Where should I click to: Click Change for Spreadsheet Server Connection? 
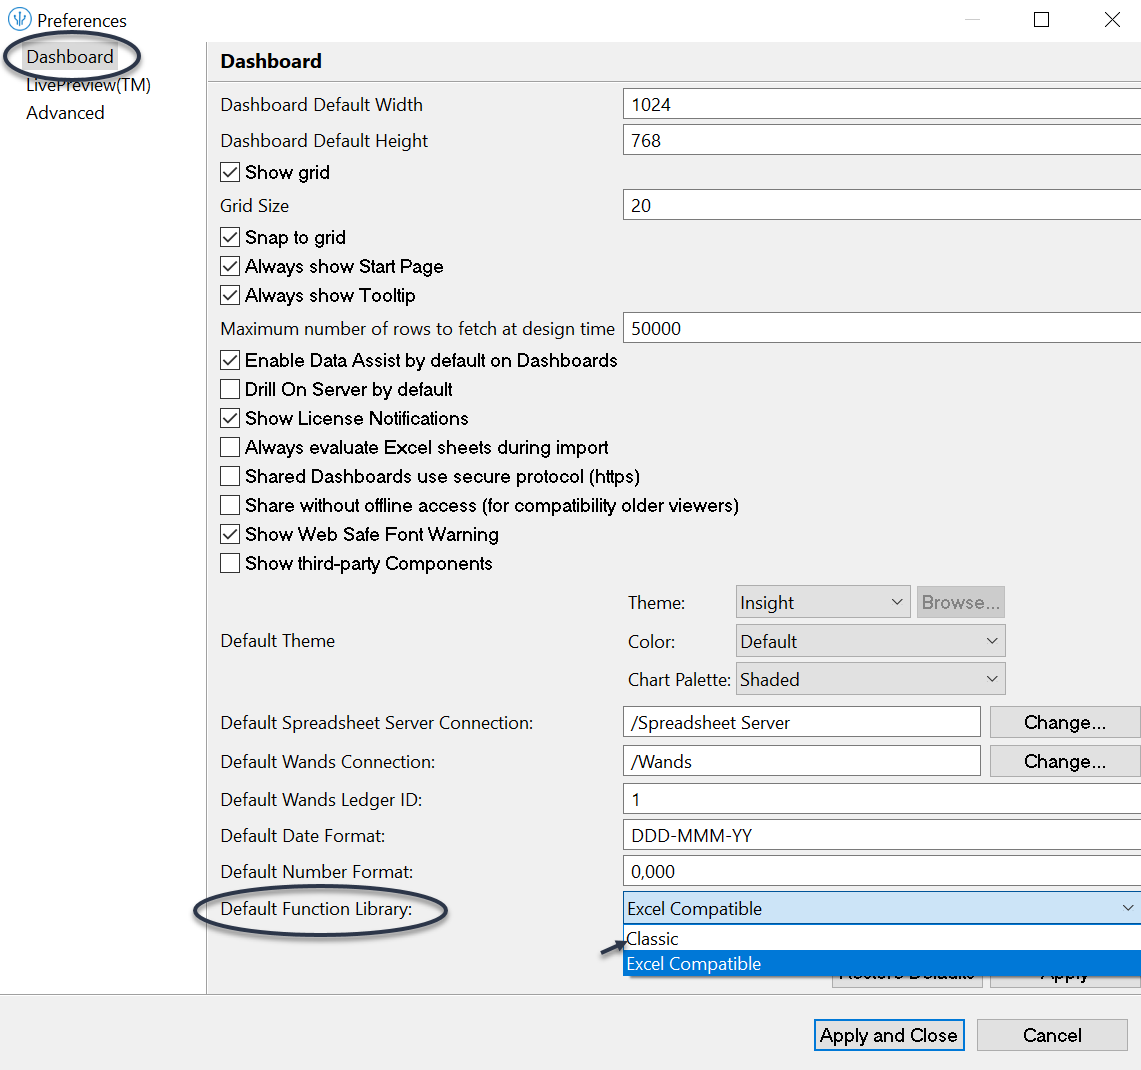[1065, 723]
